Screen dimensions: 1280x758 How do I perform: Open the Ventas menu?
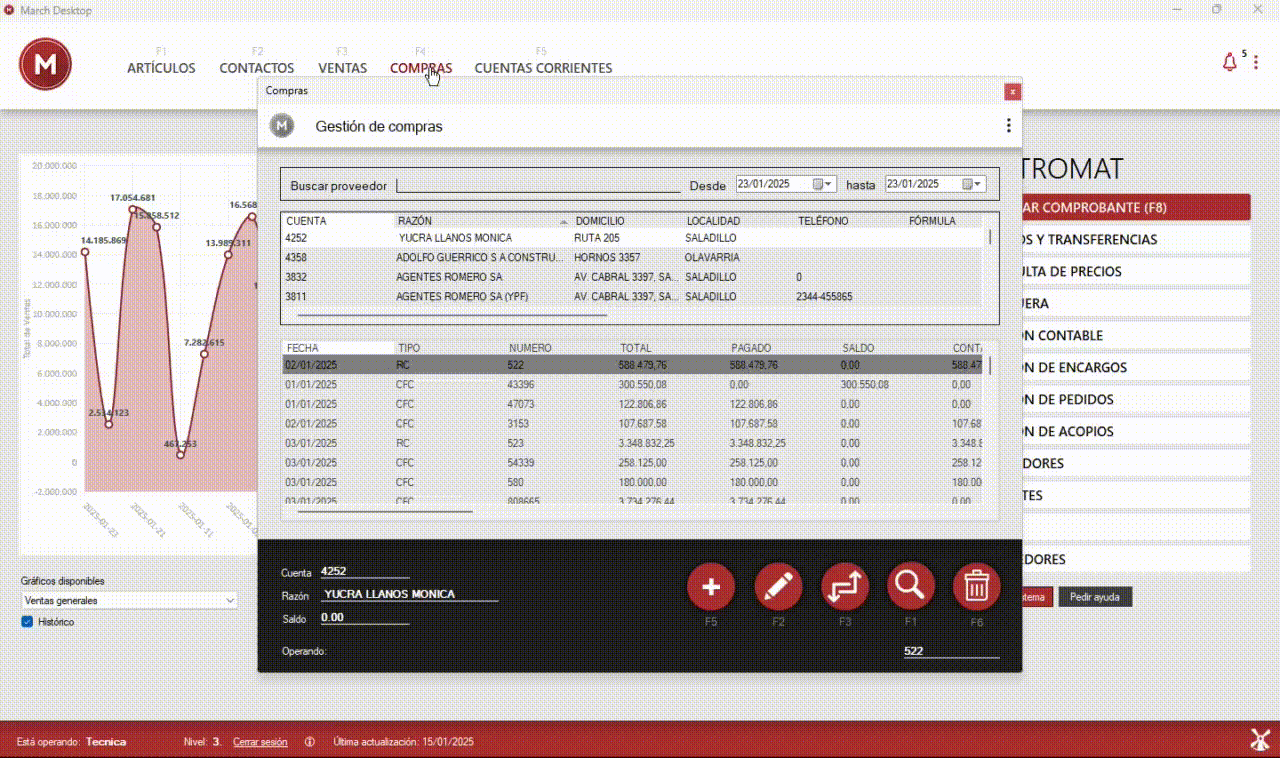[x=342, y=68]
